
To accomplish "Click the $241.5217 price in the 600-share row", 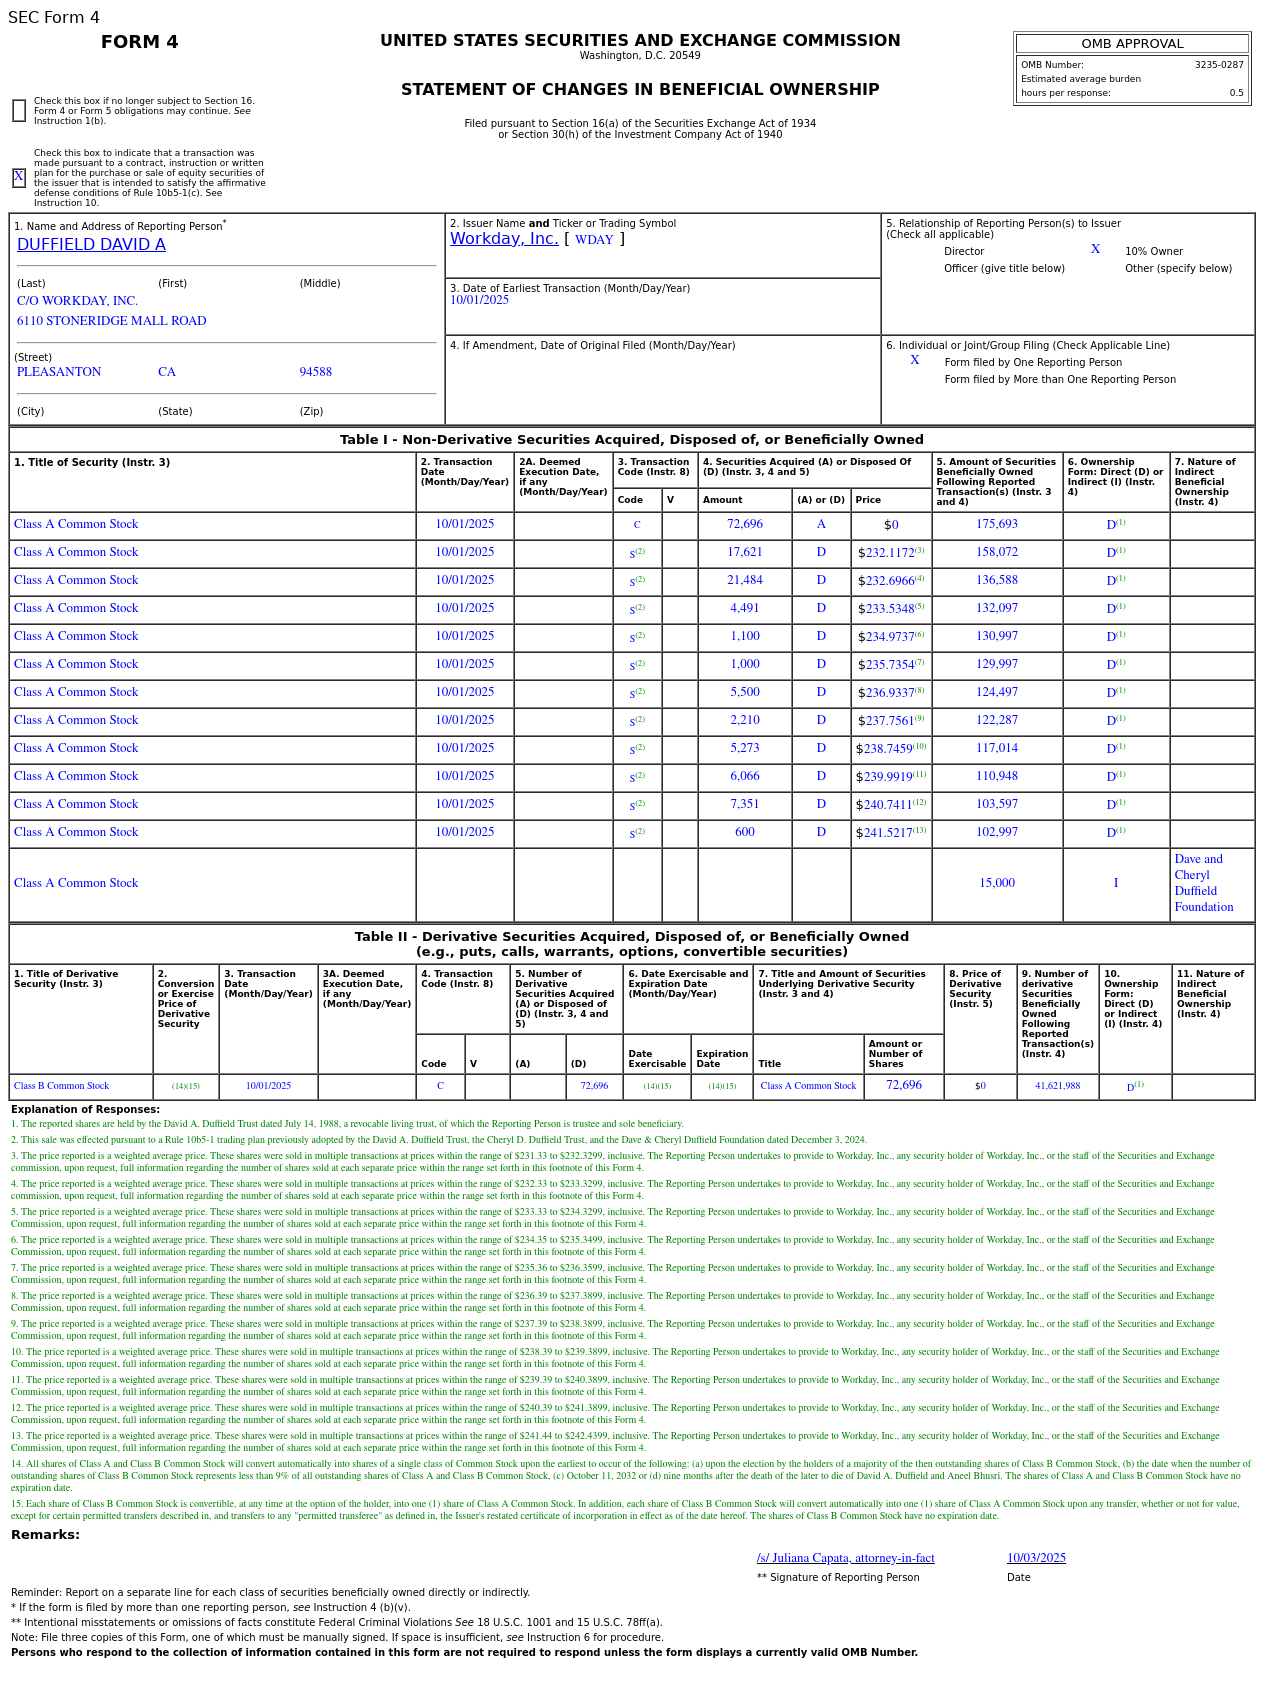I will 889,833.
